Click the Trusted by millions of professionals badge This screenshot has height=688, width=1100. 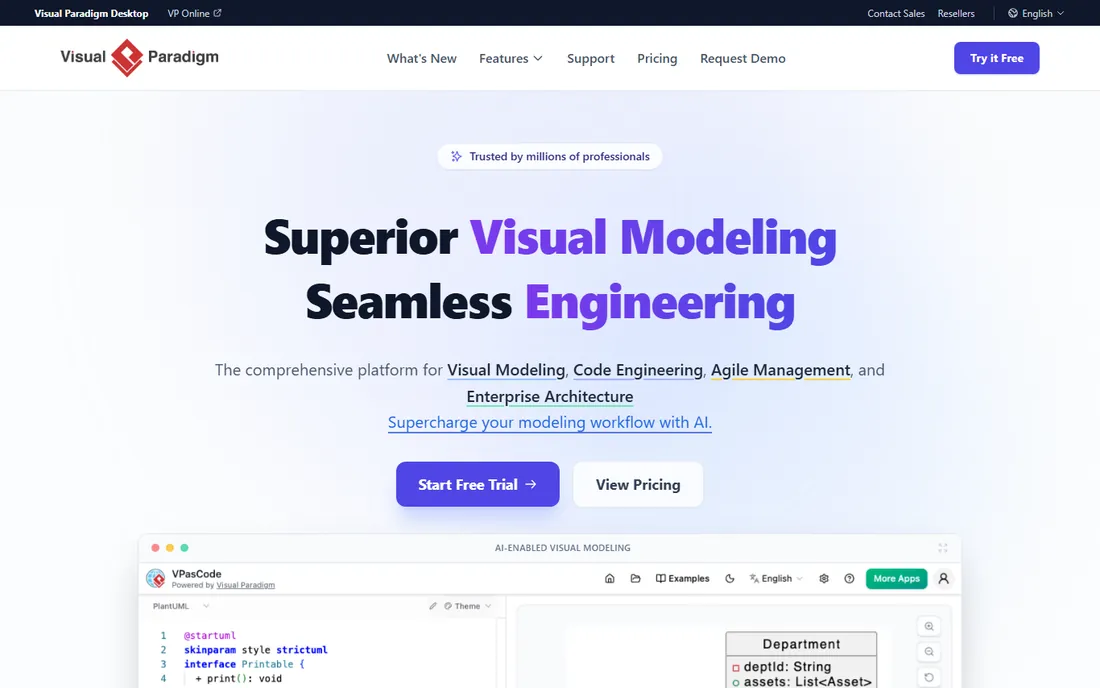click(550, 156)
